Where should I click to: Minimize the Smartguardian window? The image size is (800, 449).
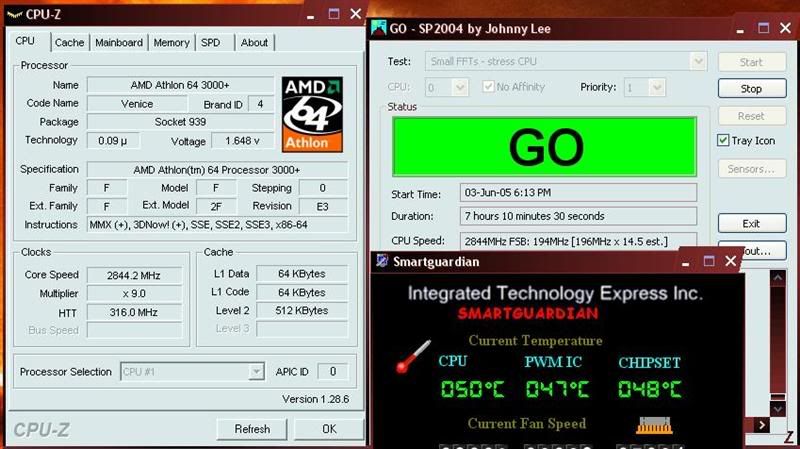coord(686,262)
